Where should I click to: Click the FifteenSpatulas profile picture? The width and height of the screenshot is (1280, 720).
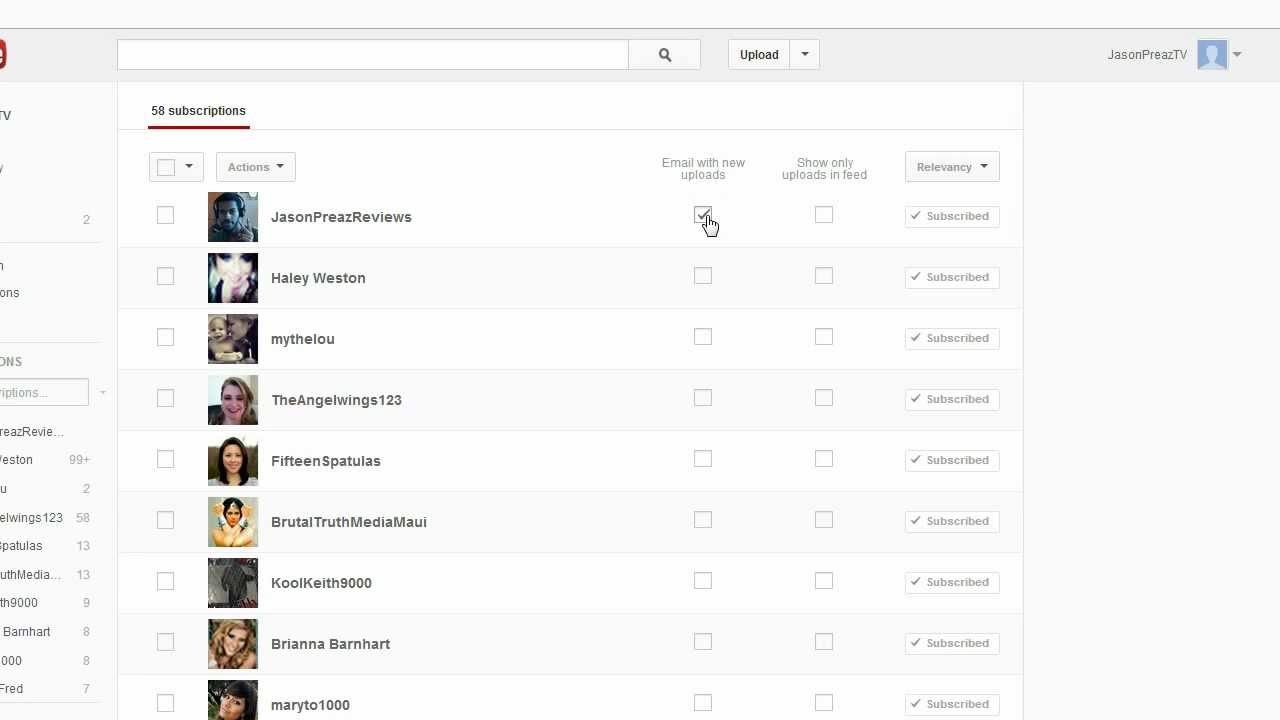[x=233, y=461]
